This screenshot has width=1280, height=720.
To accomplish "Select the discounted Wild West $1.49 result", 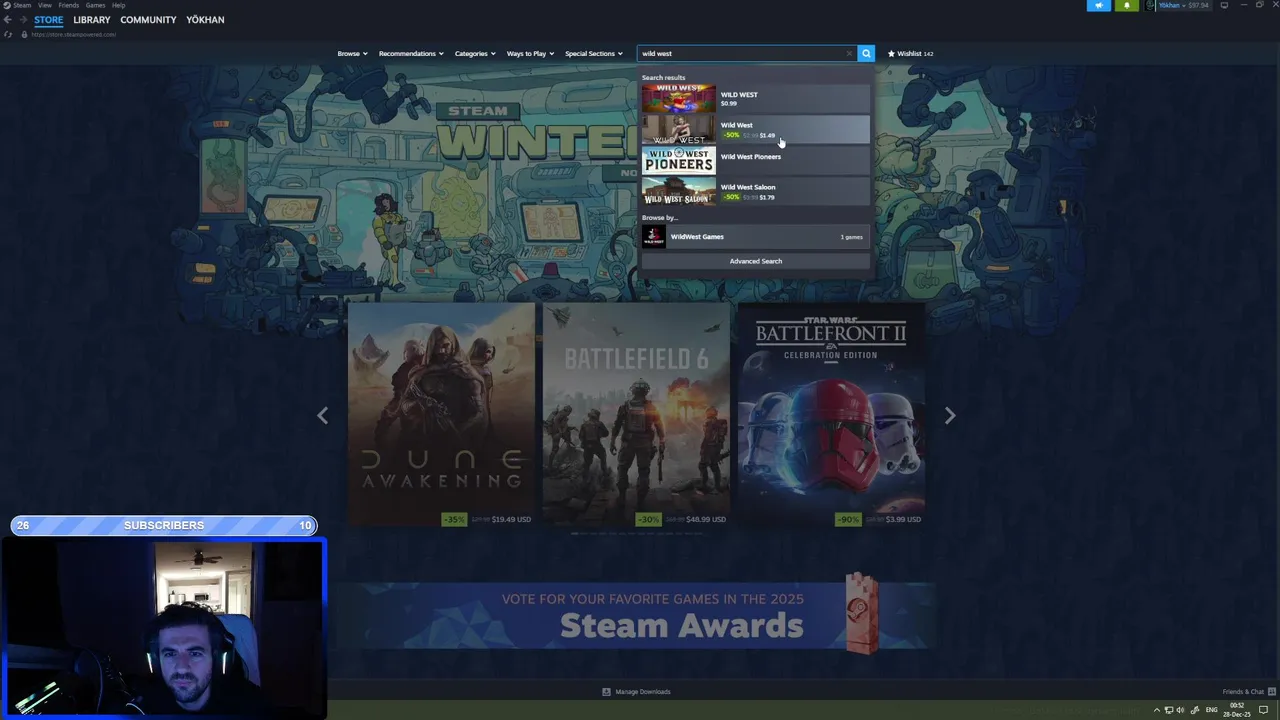I will tap(755, 129).
